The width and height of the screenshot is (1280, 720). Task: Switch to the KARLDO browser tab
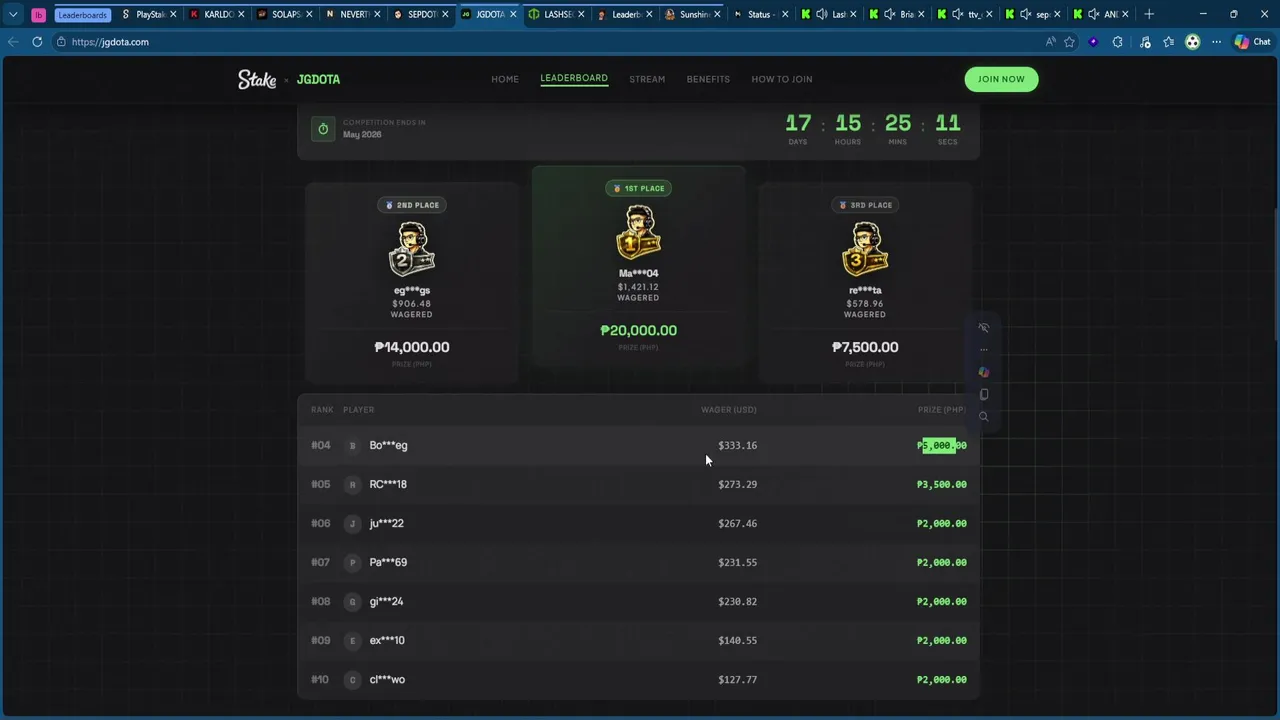pos(218,14)
